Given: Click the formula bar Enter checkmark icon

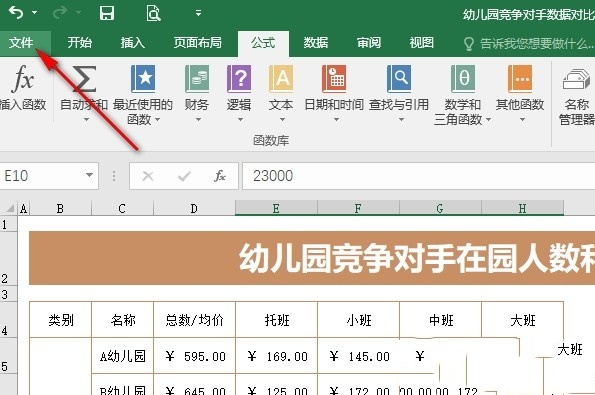Looking at the screenshot, I should click(x=184, y=176).
